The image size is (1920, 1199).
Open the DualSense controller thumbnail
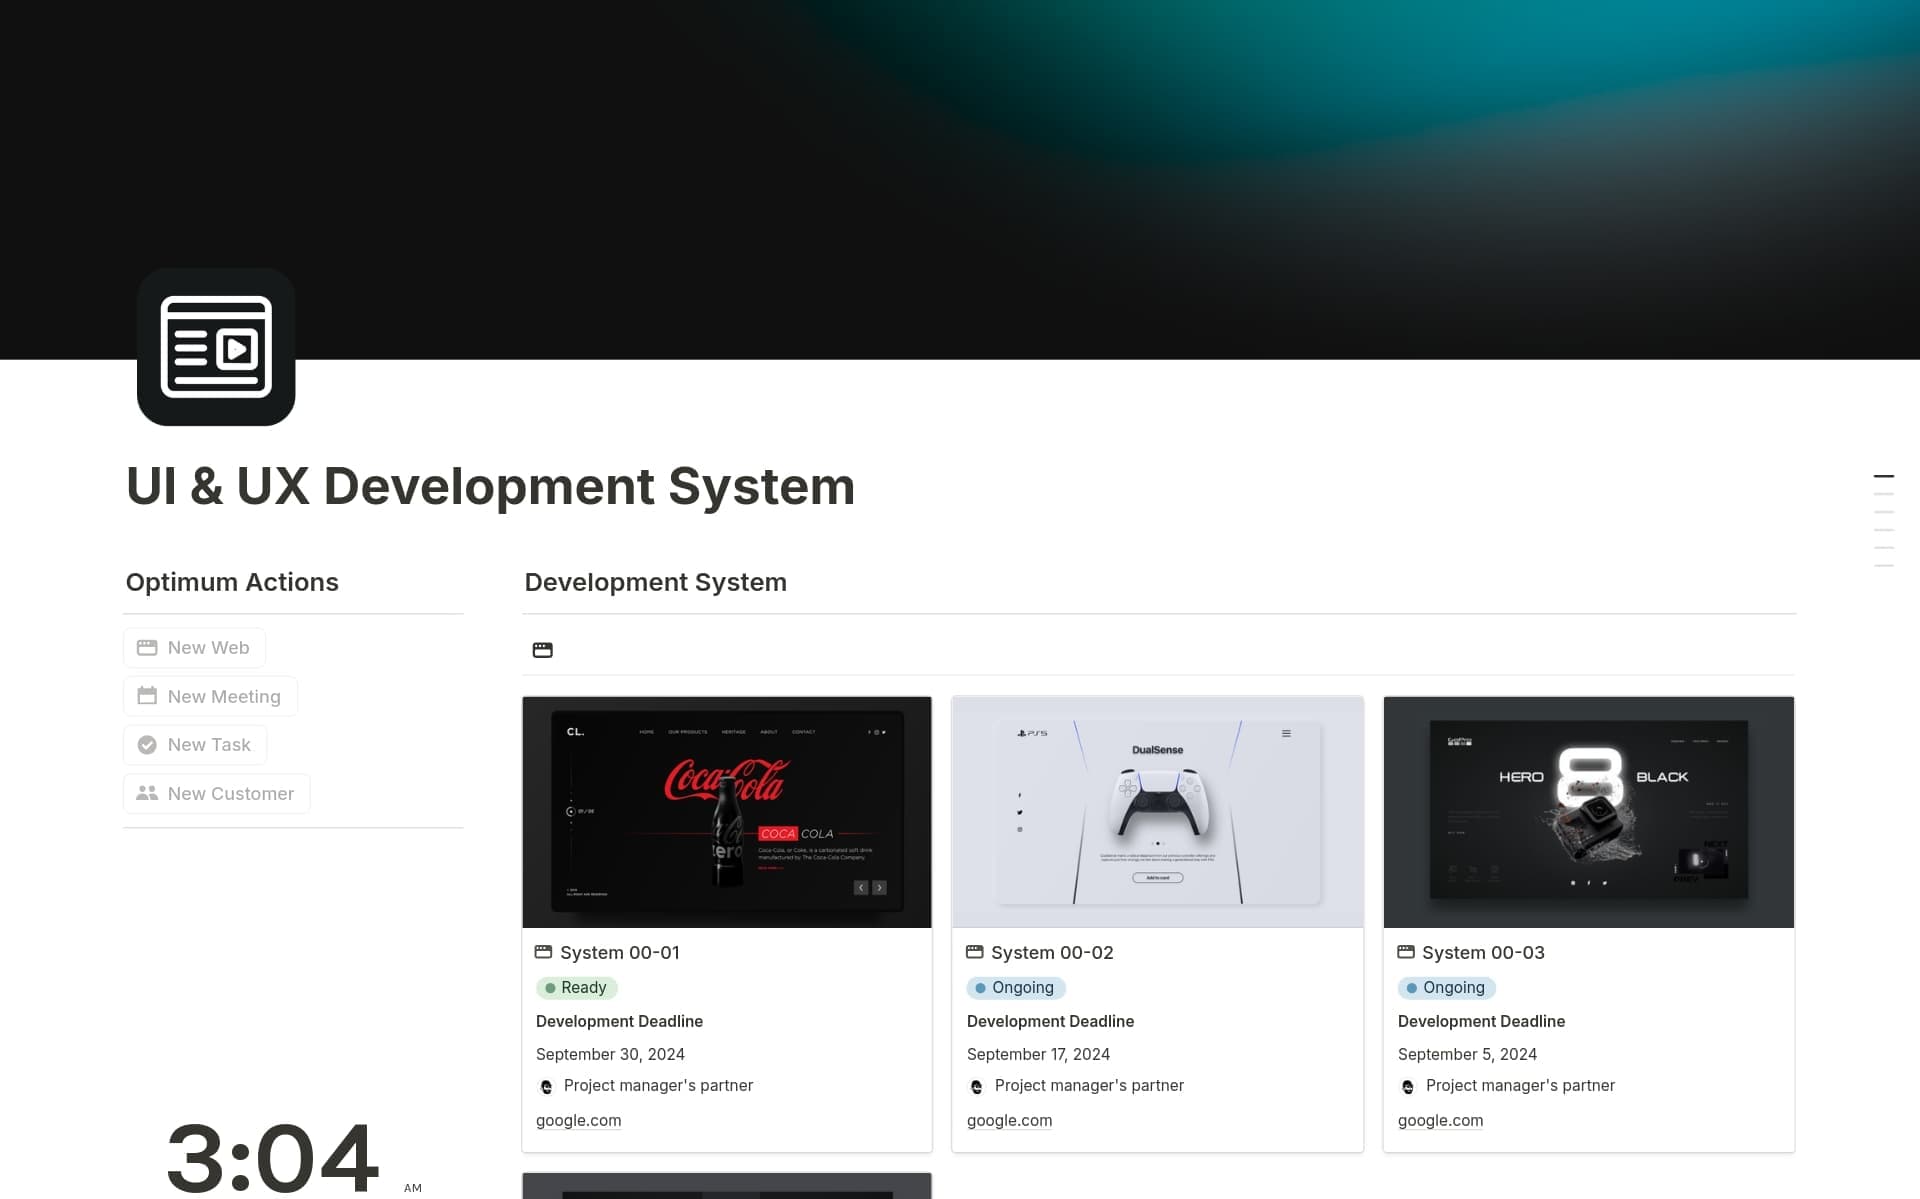point(1158,812)
